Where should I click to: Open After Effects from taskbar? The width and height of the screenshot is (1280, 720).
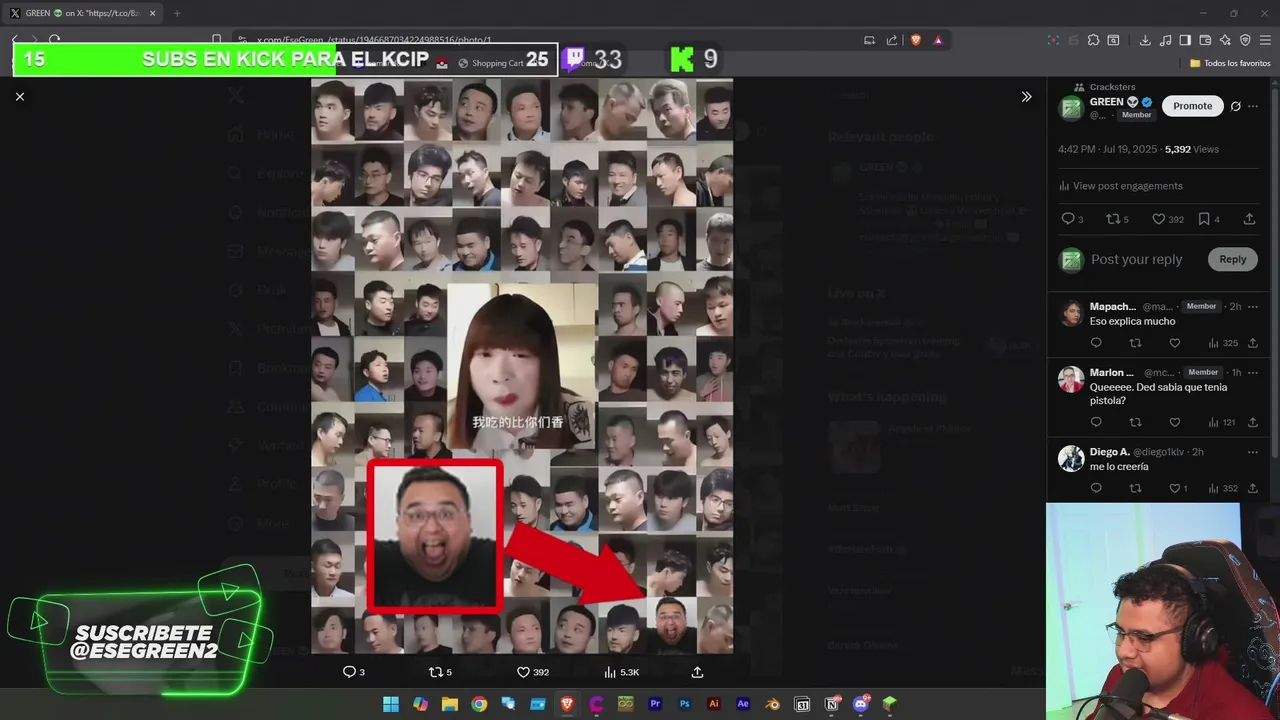[x=743, y=704]
